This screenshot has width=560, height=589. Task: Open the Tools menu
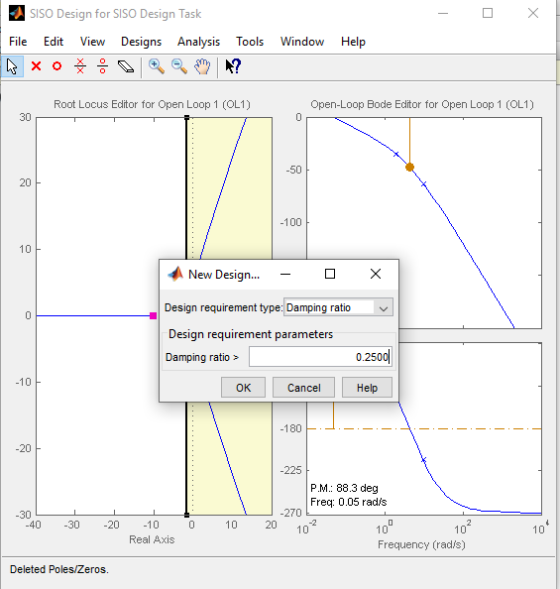pos(250,42)
